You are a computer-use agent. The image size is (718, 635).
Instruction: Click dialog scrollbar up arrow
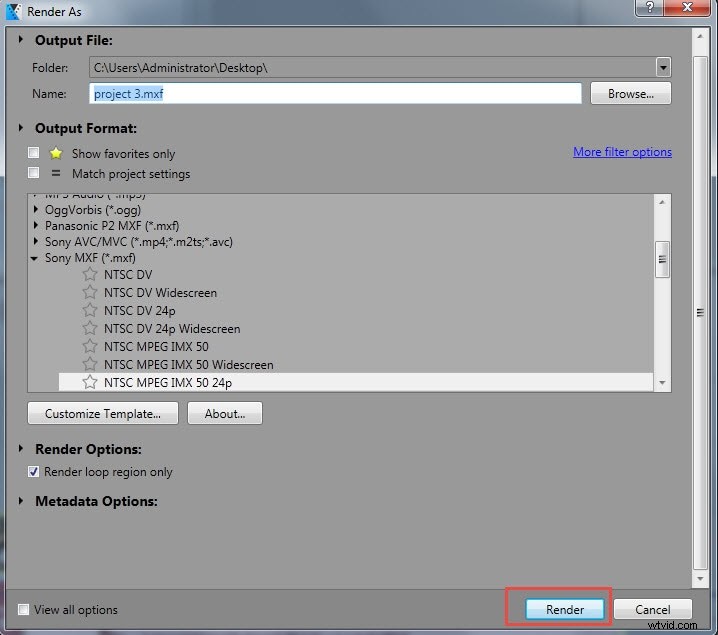[700, 36]
